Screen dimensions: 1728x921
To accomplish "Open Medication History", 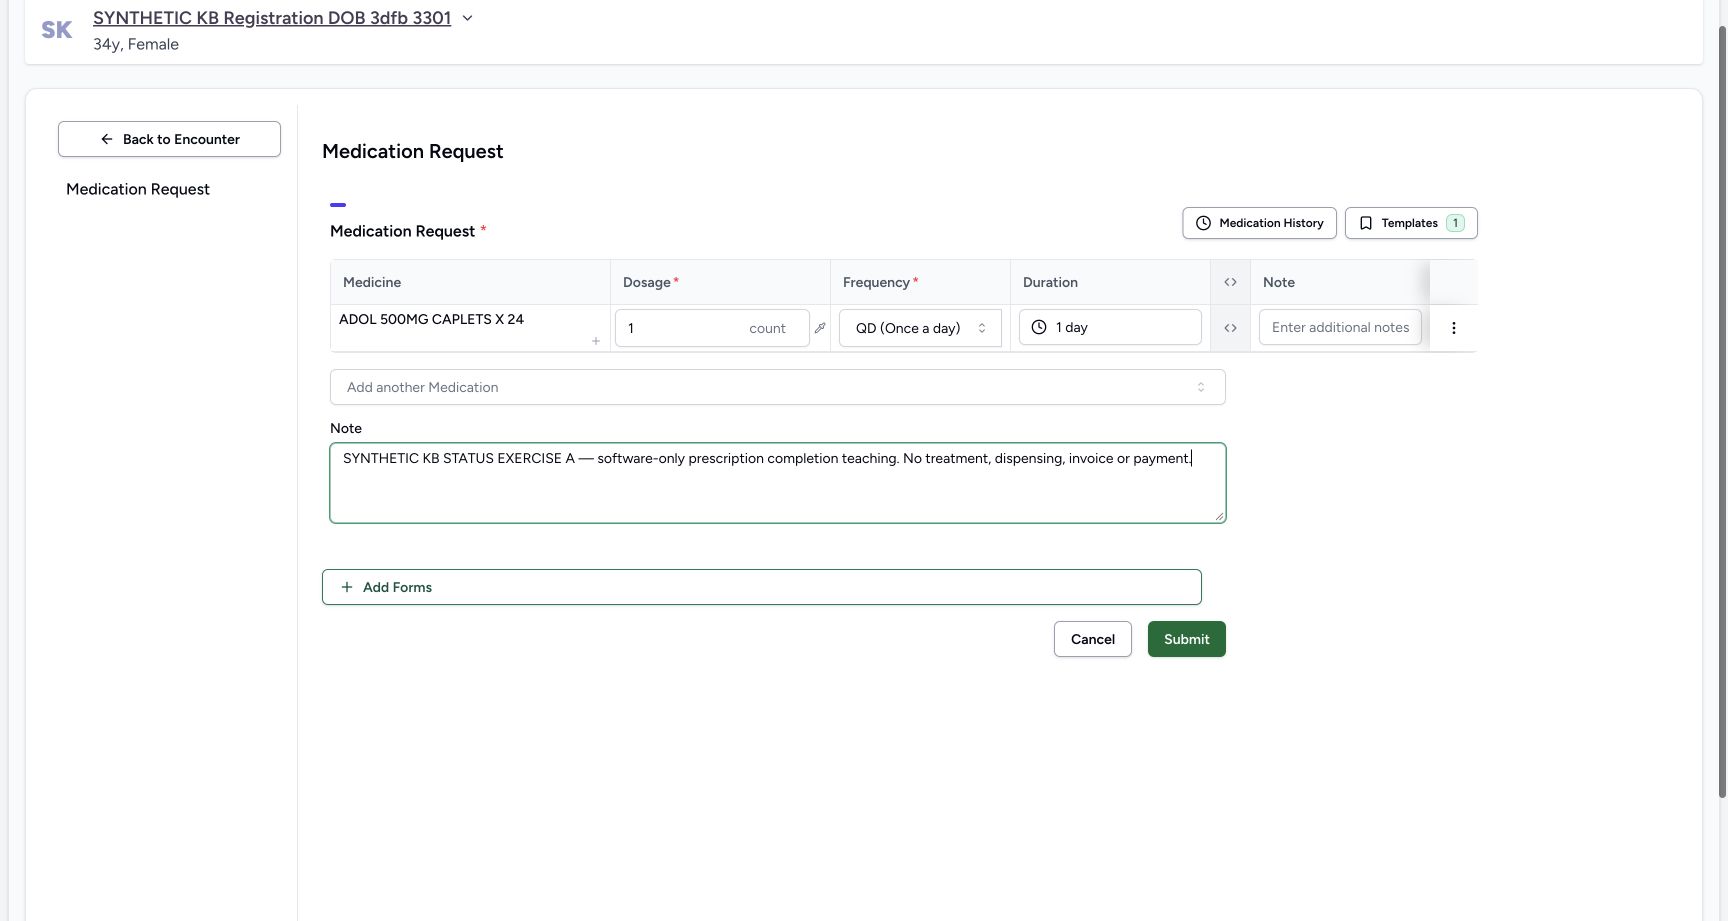I will coord(1259,223).
